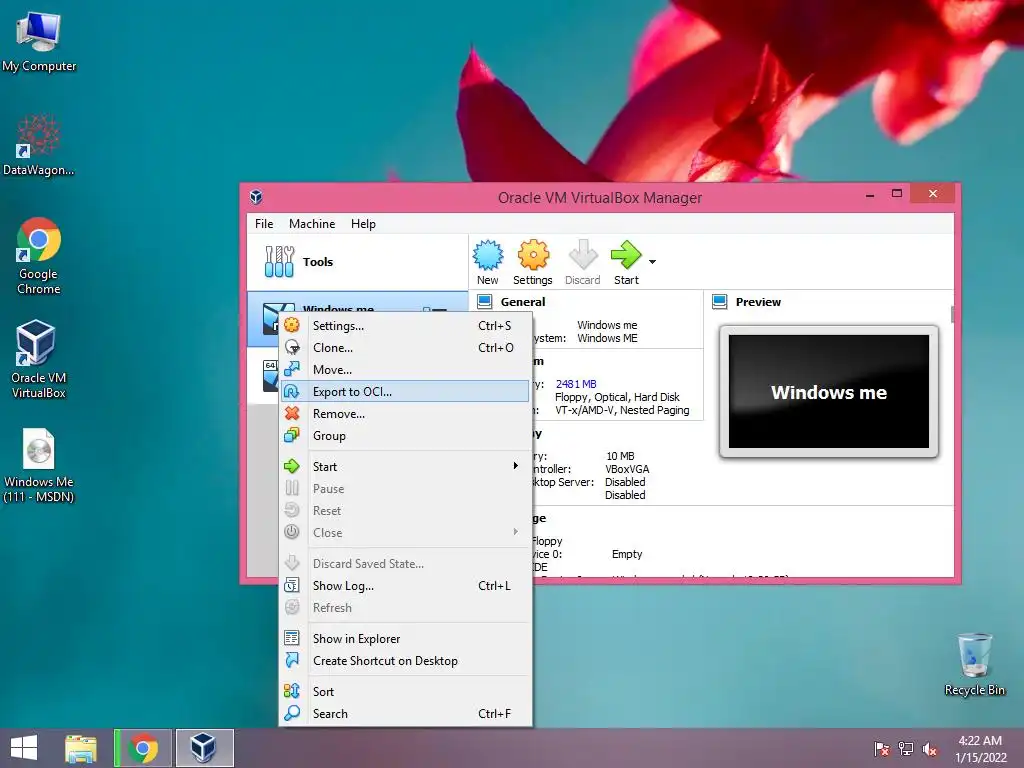Select the Tools entry in left panel

357,262
